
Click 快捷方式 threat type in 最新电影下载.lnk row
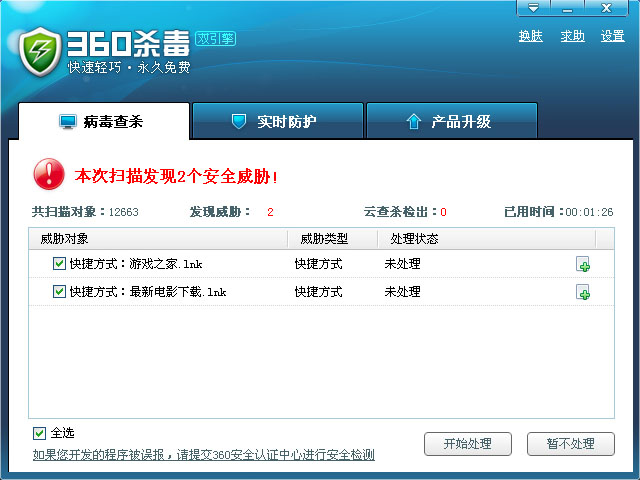click(318, 292)
